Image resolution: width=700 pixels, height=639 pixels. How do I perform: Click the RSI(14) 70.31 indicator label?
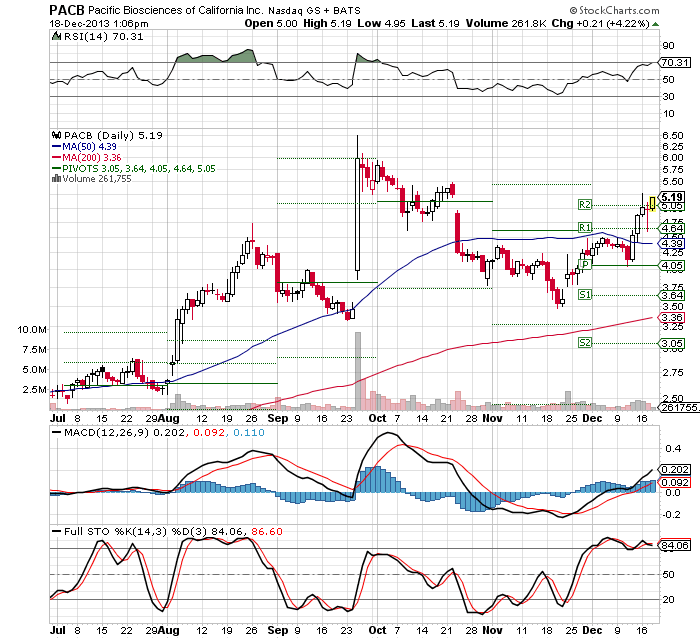[x=104, y=37]
